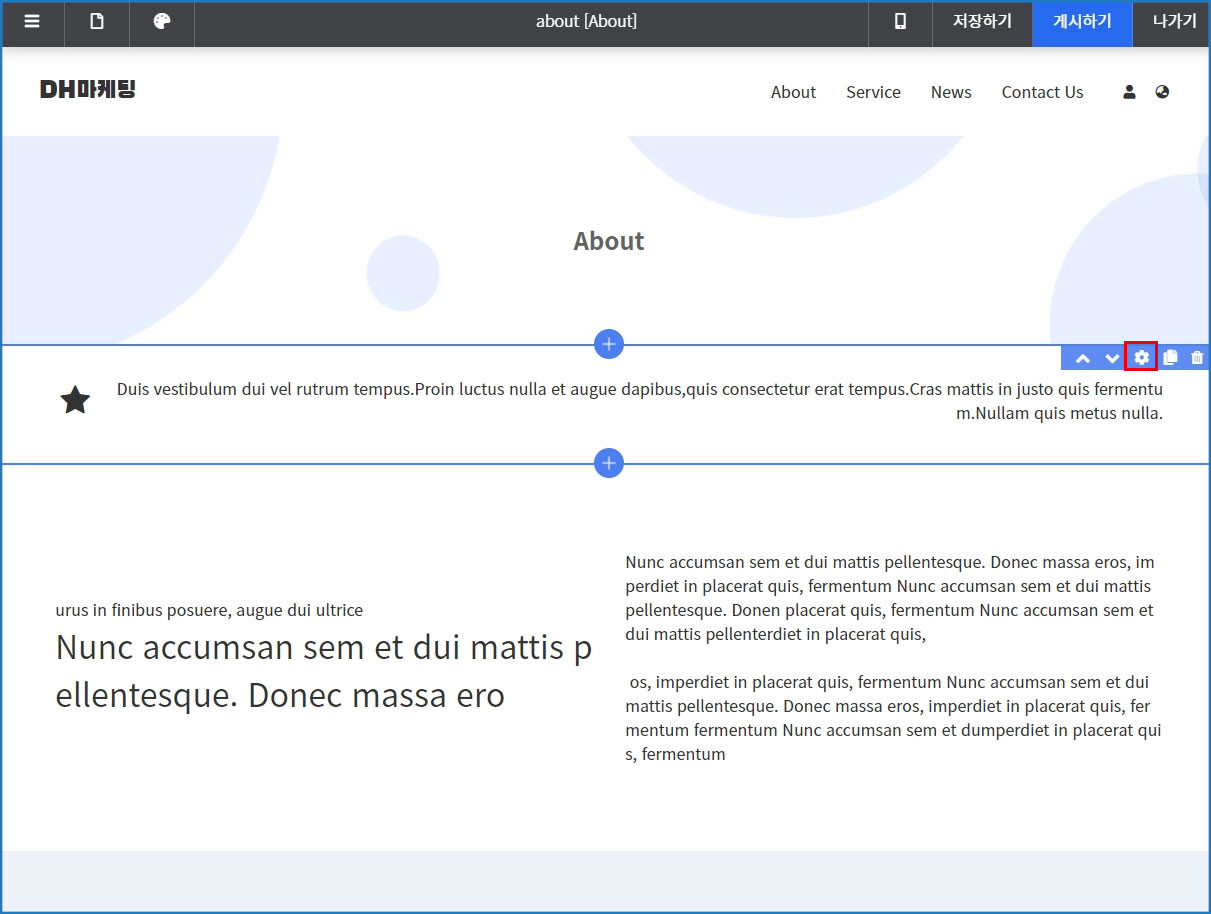Viewport: 1211px width, 914px height.
Task: Add a block below the star section
Action: (x=609, y=463)
